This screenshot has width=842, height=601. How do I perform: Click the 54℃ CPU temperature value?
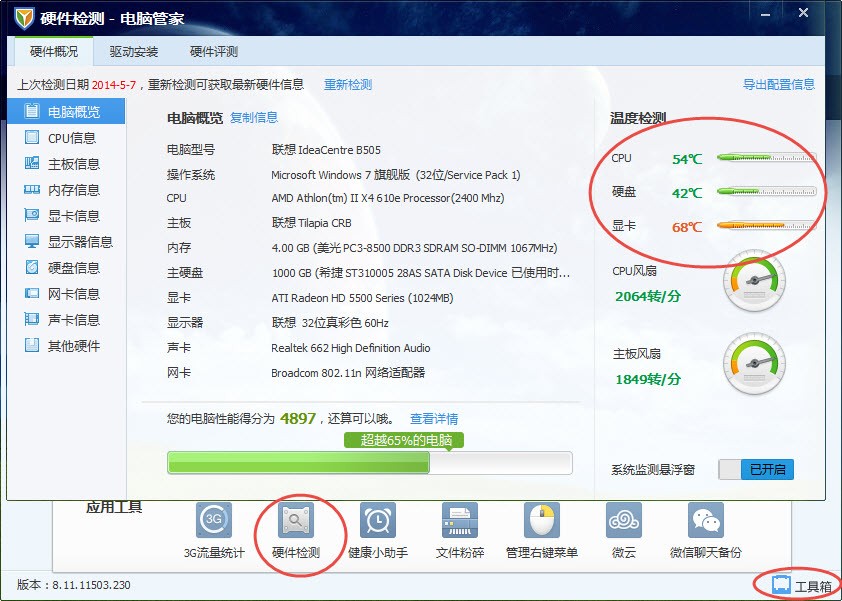(687, 159)
